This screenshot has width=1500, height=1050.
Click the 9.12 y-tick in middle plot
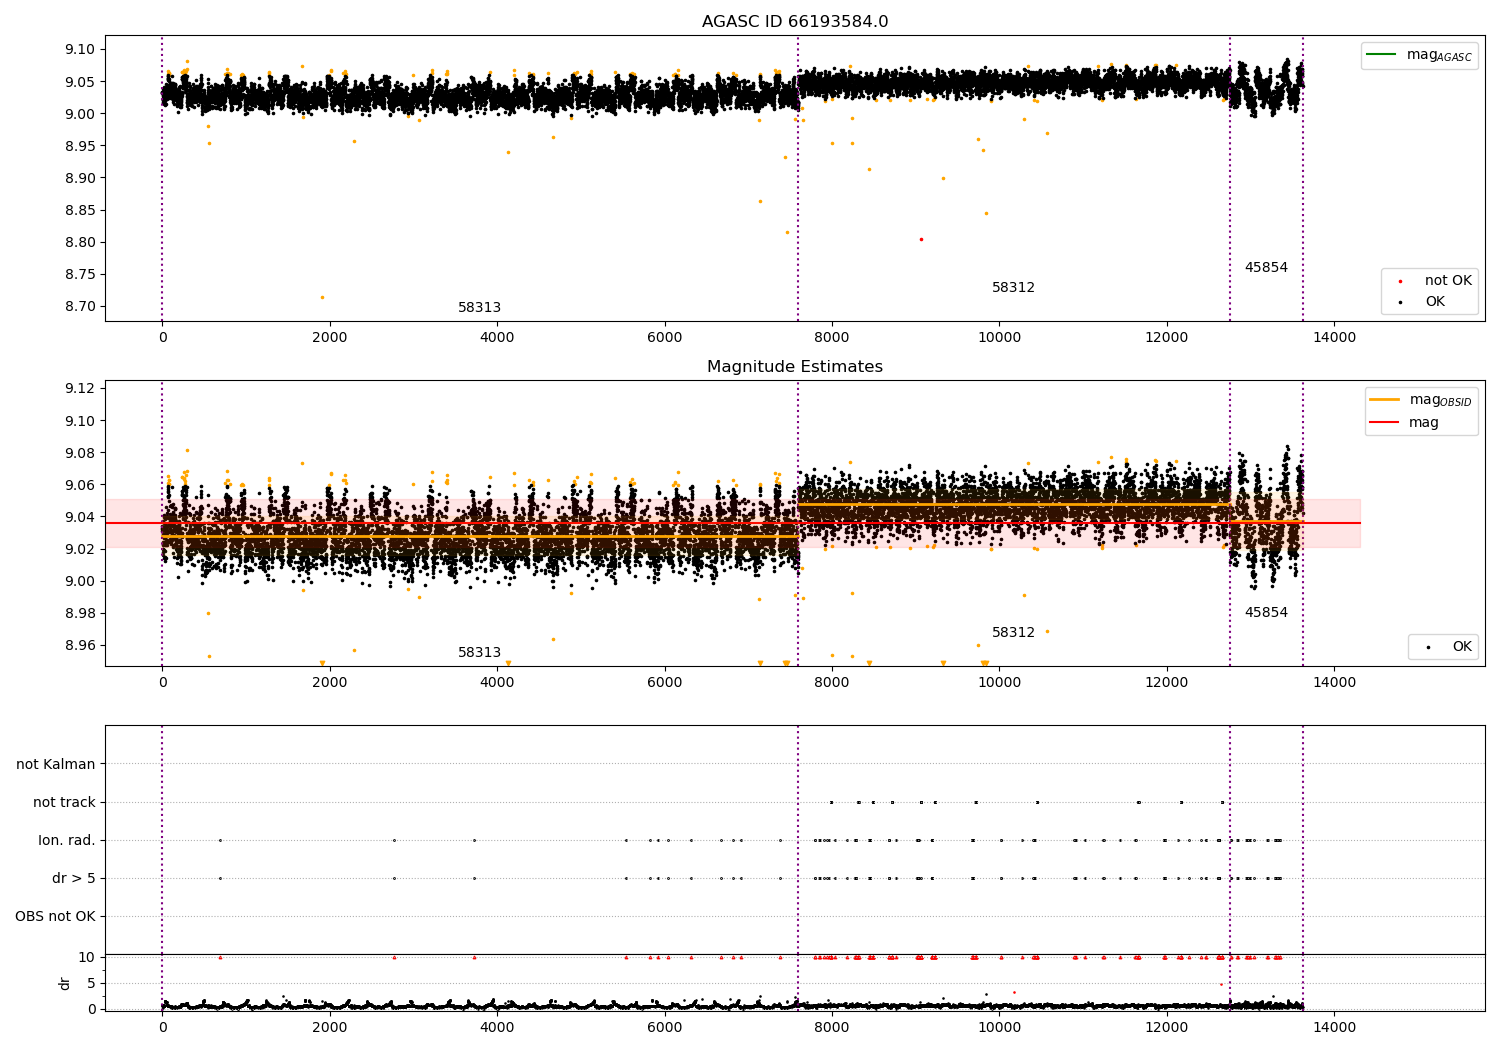(x=80, y=389)
